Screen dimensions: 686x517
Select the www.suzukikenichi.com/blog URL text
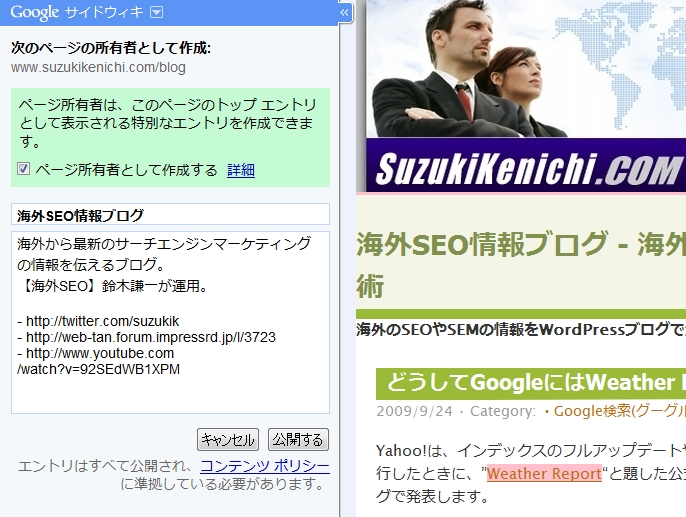(x=98, y=67)
